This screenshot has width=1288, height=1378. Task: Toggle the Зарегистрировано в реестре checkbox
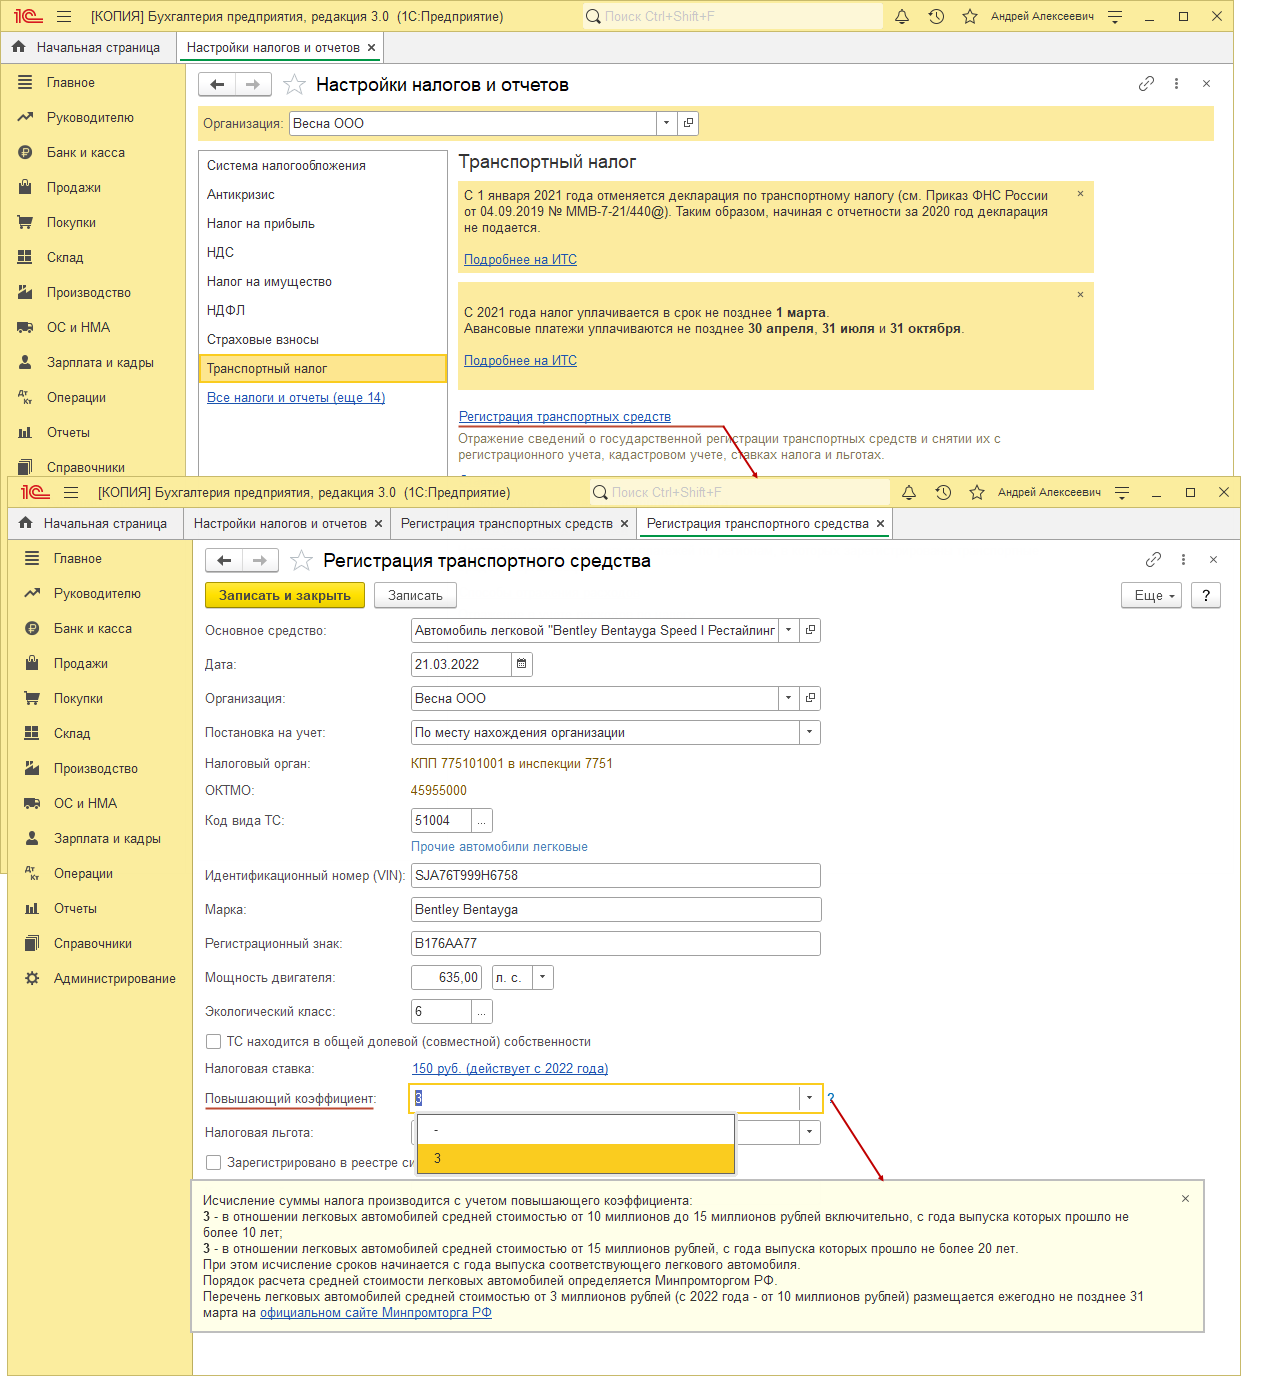coord(213,1162)
